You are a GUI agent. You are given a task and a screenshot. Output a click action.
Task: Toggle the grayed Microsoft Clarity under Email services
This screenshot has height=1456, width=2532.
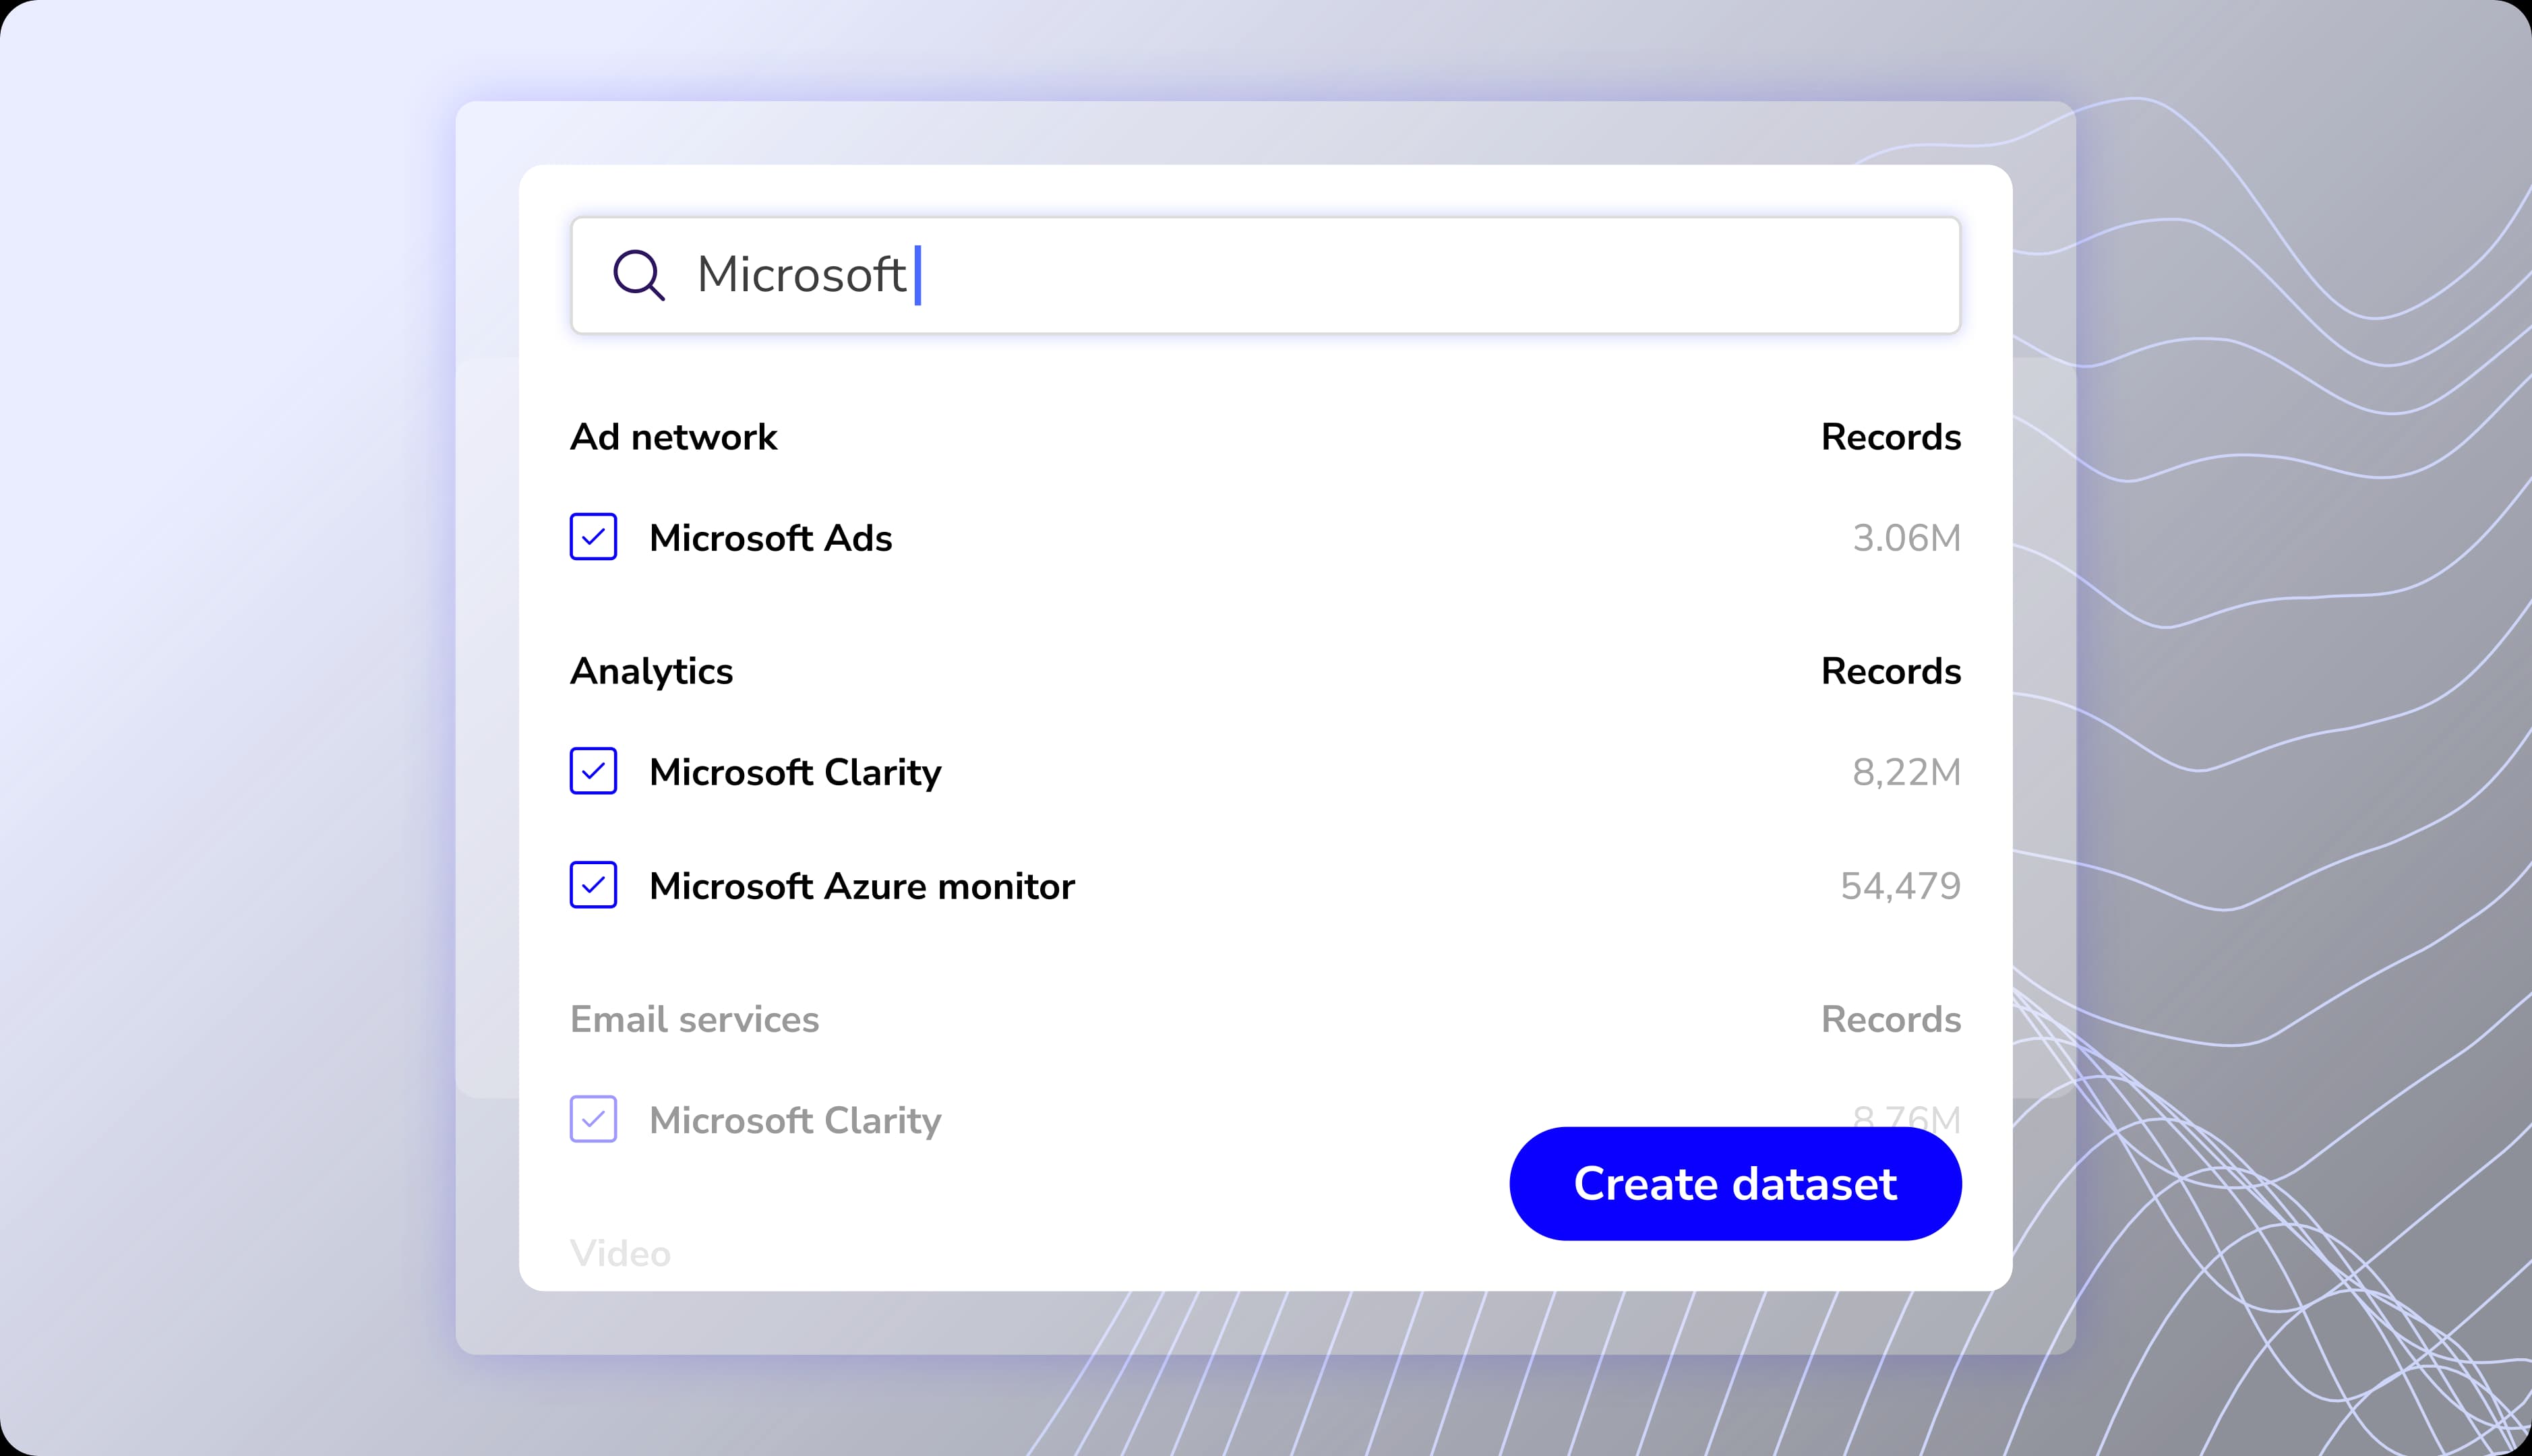[x=593, y=1120]
